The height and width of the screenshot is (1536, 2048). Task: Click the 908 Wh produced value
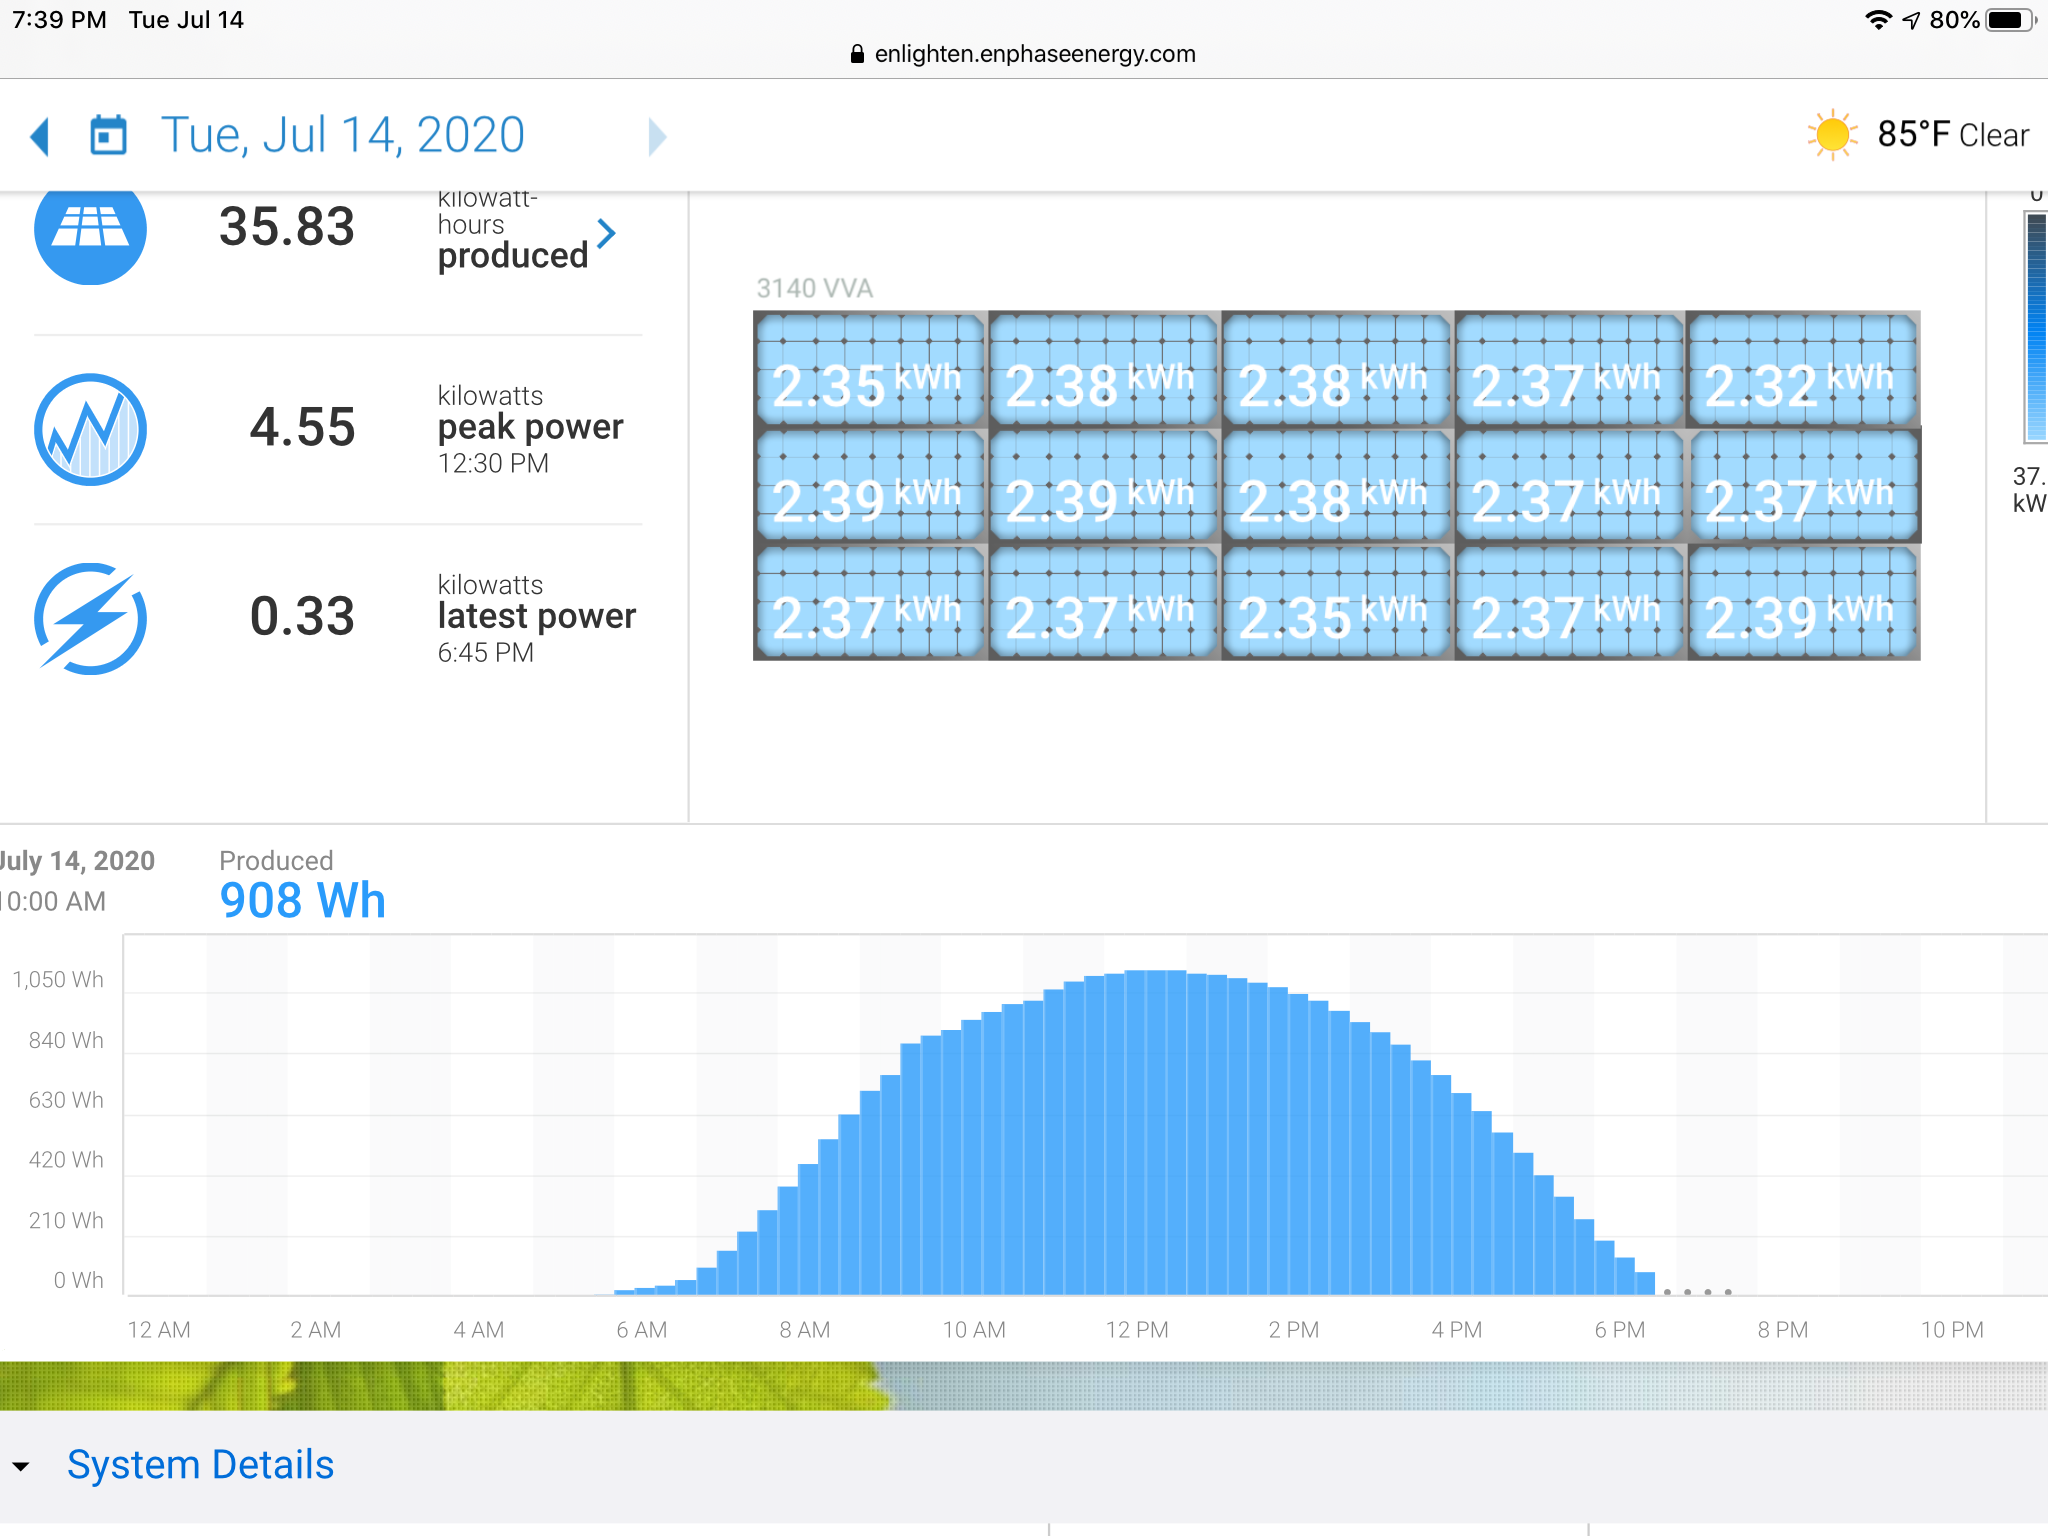pyautogui.click(x=302, y=900)
